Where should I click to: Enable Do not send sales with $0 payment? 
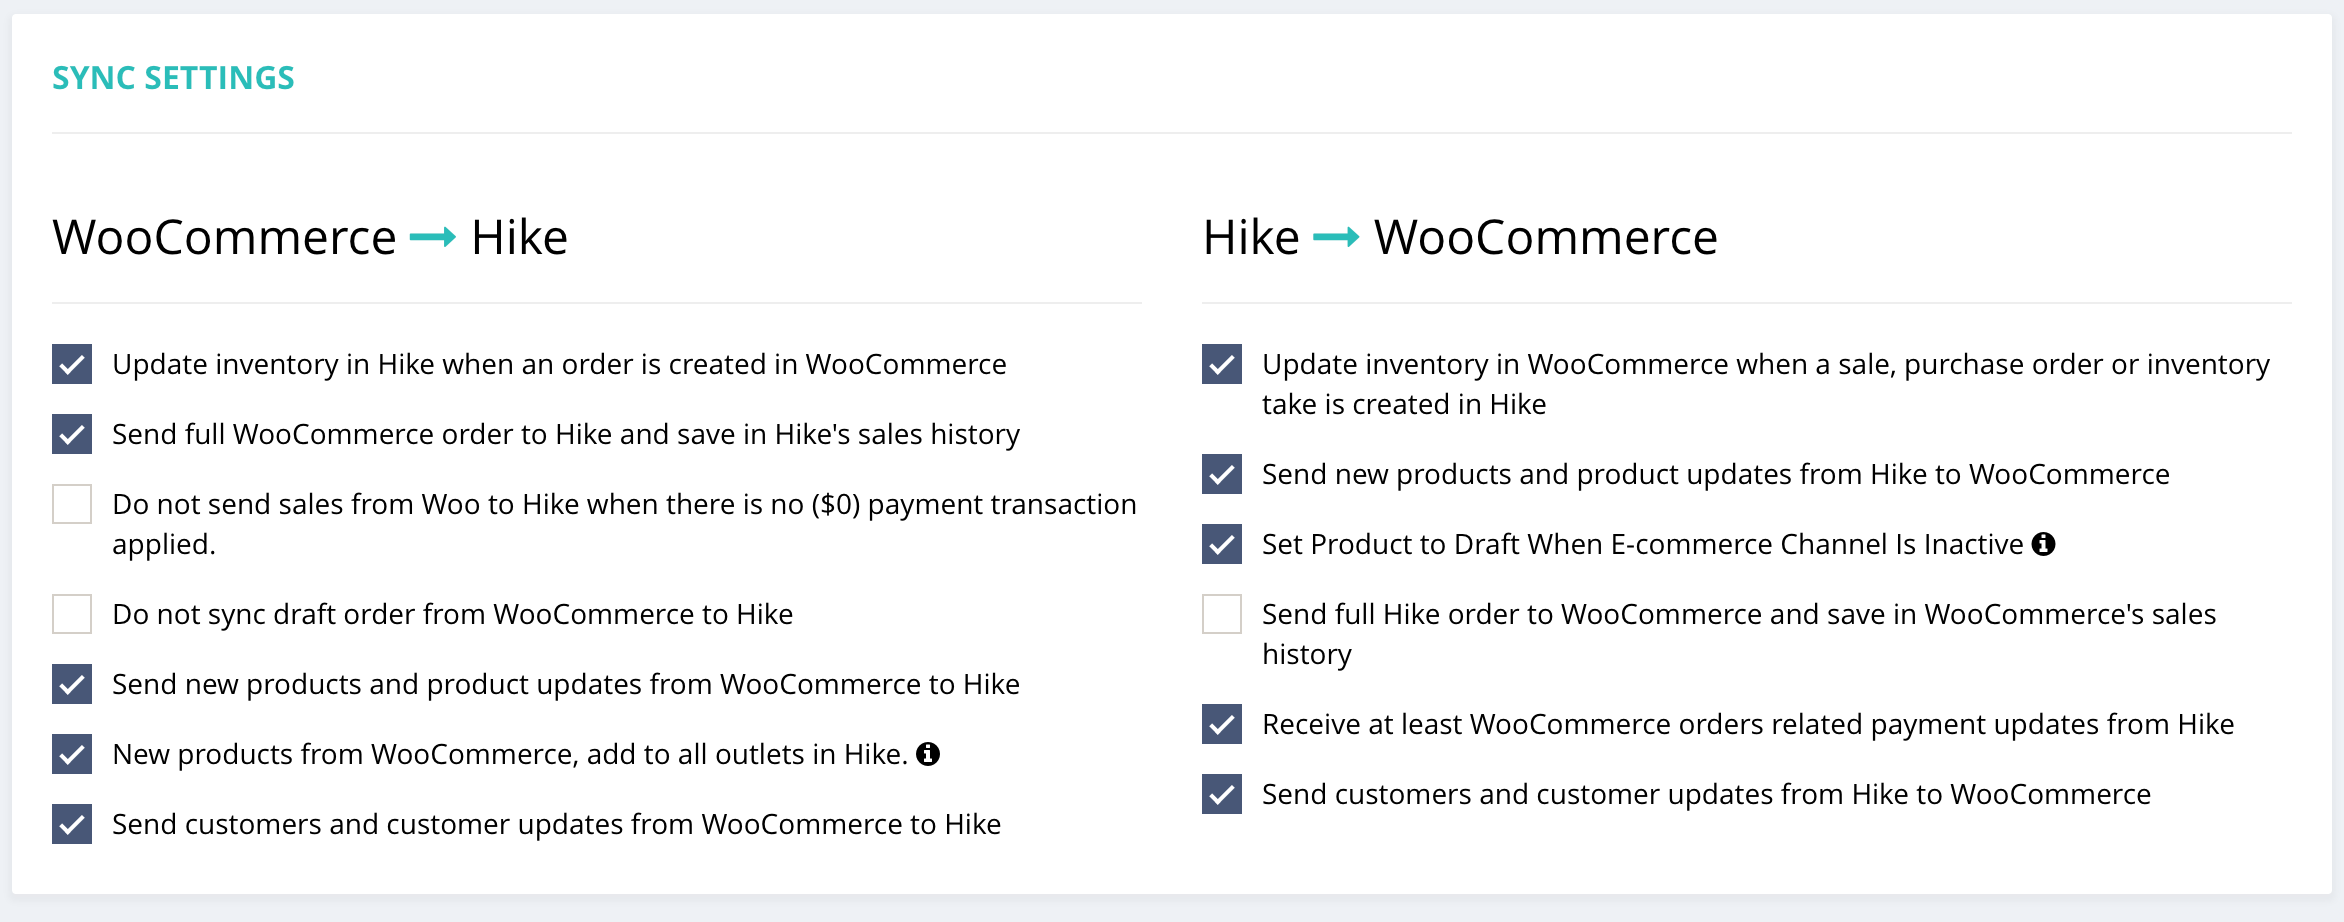pos(72,504)
